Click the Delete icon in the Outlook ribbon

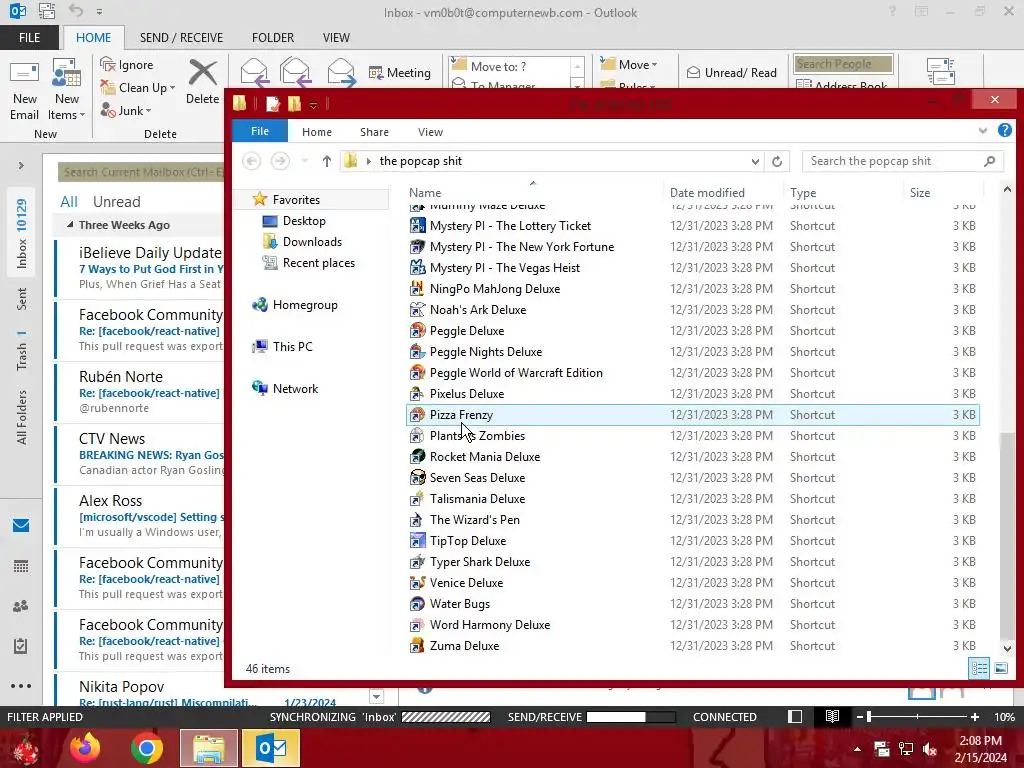[202, 82]
